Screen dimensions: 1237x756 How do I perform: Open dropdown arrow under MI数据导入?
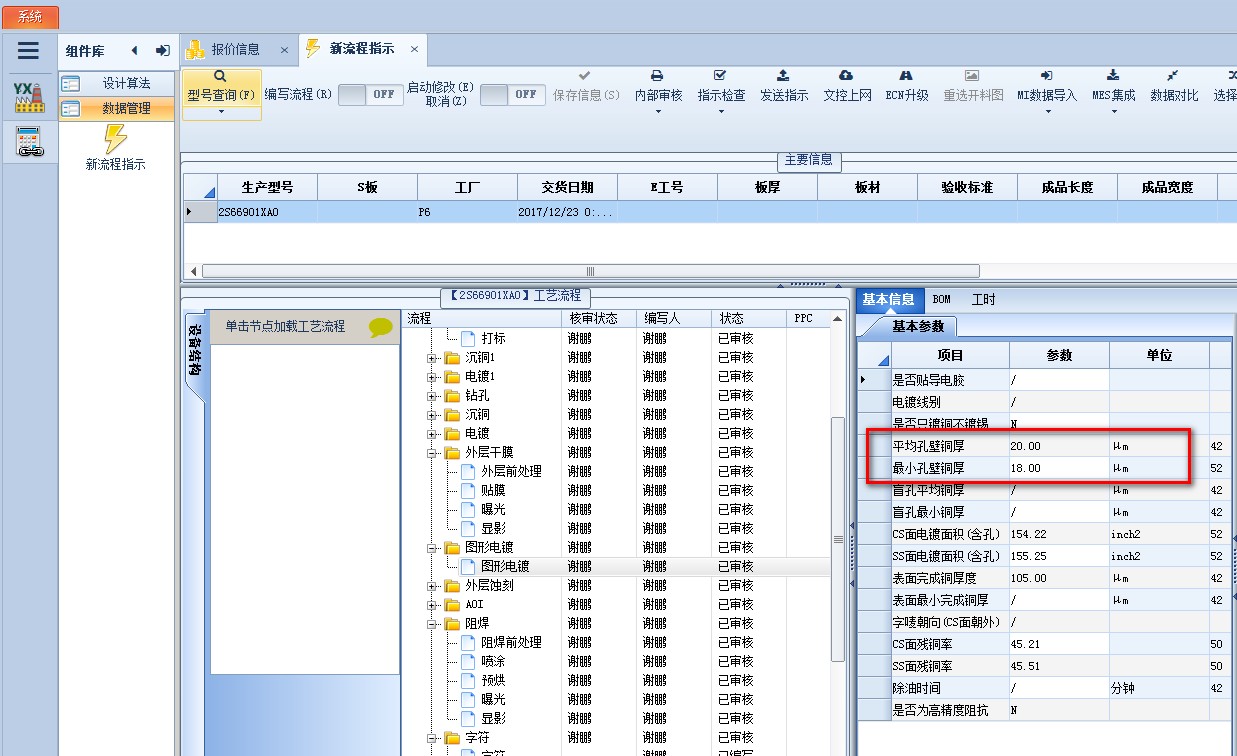coord(1047,111)
